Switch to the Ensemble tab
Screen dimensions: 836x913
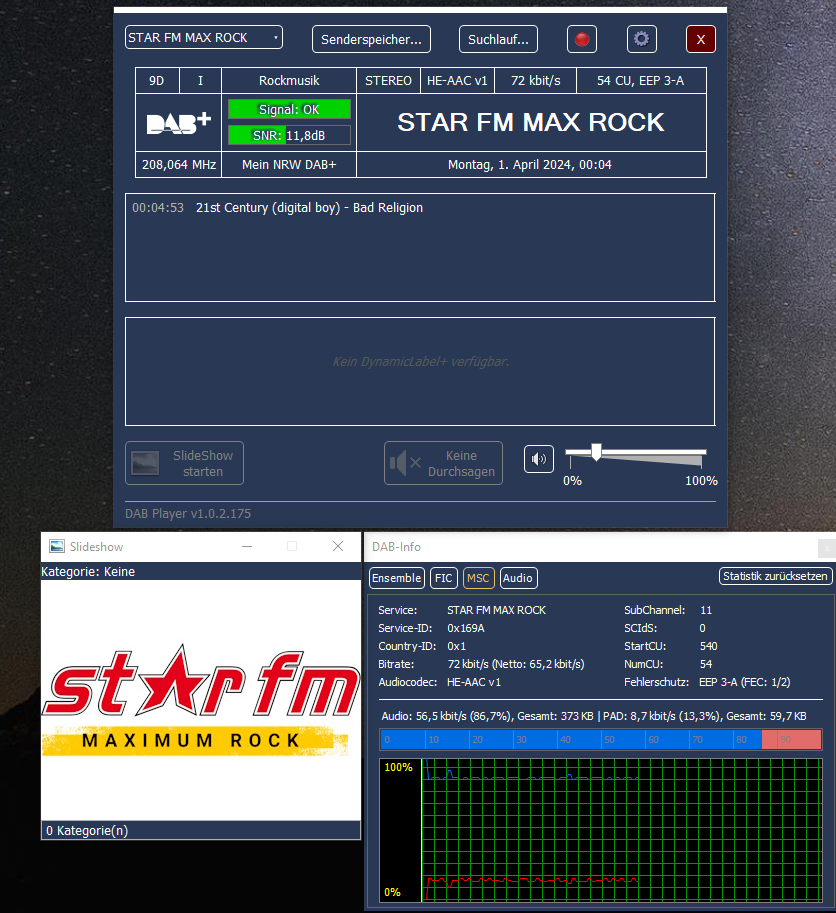(396, 578)
